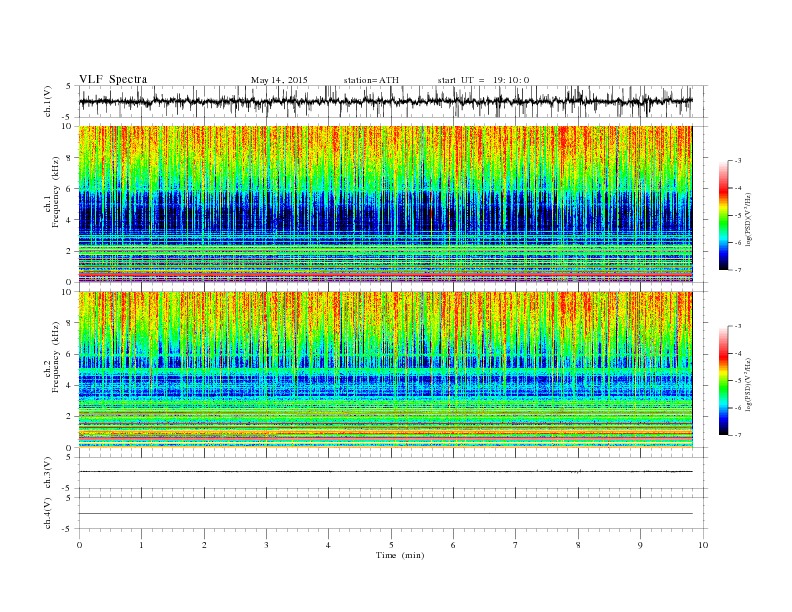The height and width of the screenshot is (612, 792).
Task: Click the ch.2 spectrogram color scale bar
Action: click(x=724, y=381)
